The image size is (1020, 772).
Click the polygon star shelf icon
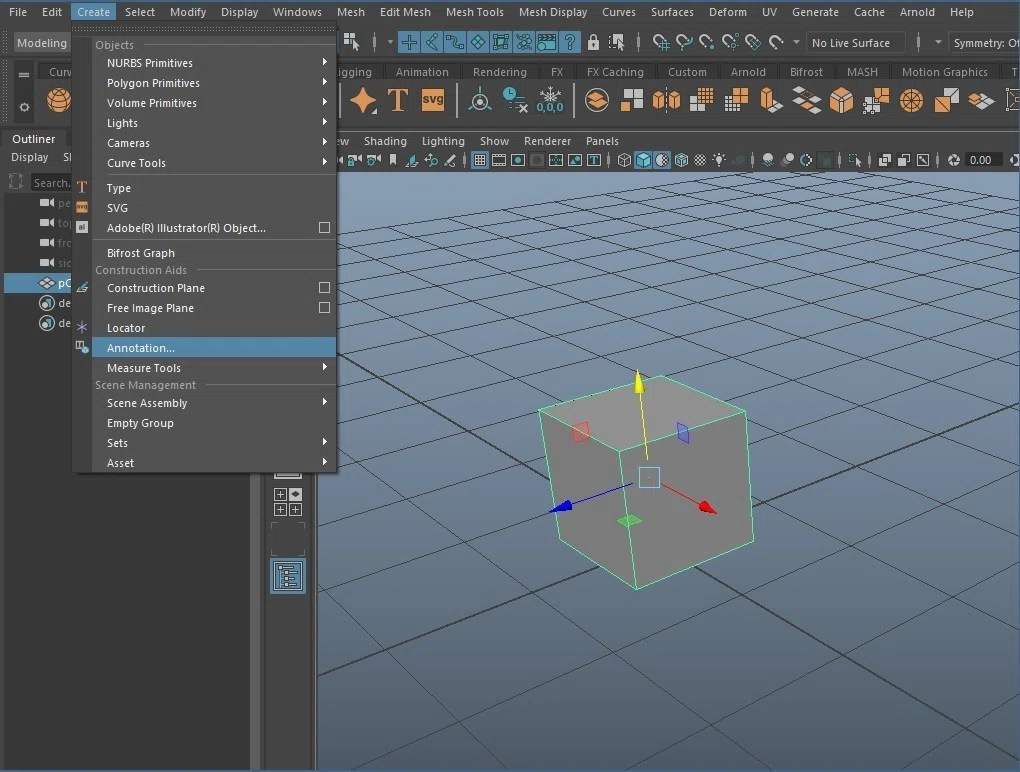click(363, 101)
